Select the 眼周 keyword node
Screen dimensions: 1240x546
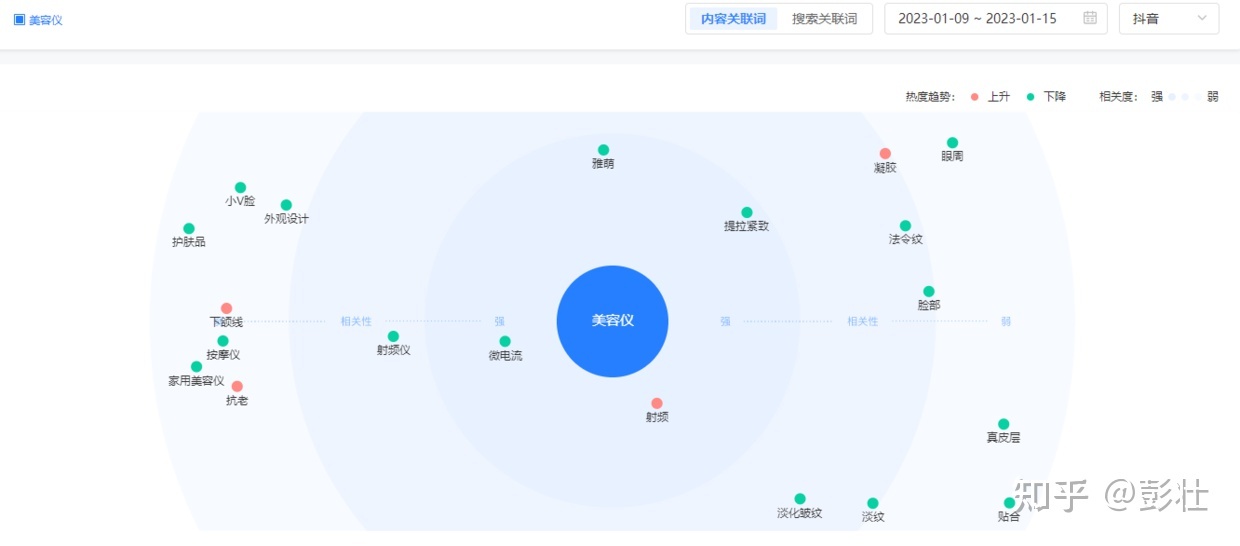pyautogui.click(x=952, y=143)
